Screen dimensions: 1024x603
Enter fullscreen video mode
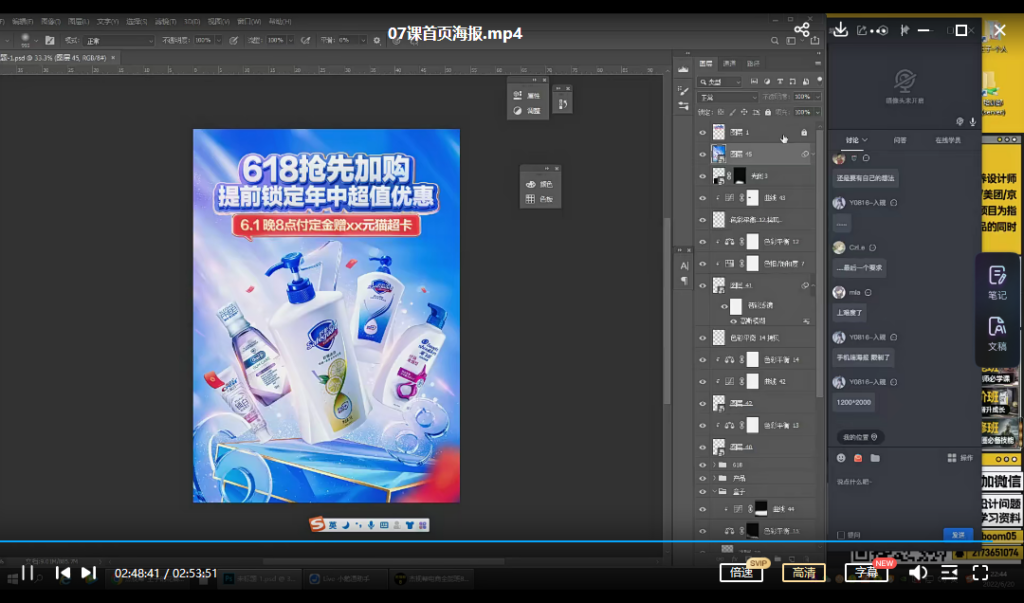(980, 573)
